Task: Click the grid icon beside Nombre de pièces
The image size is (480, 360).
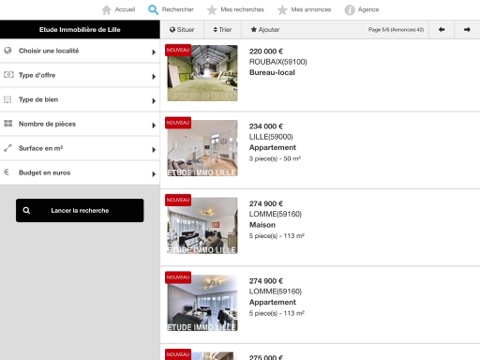Action: coord(8,124)
